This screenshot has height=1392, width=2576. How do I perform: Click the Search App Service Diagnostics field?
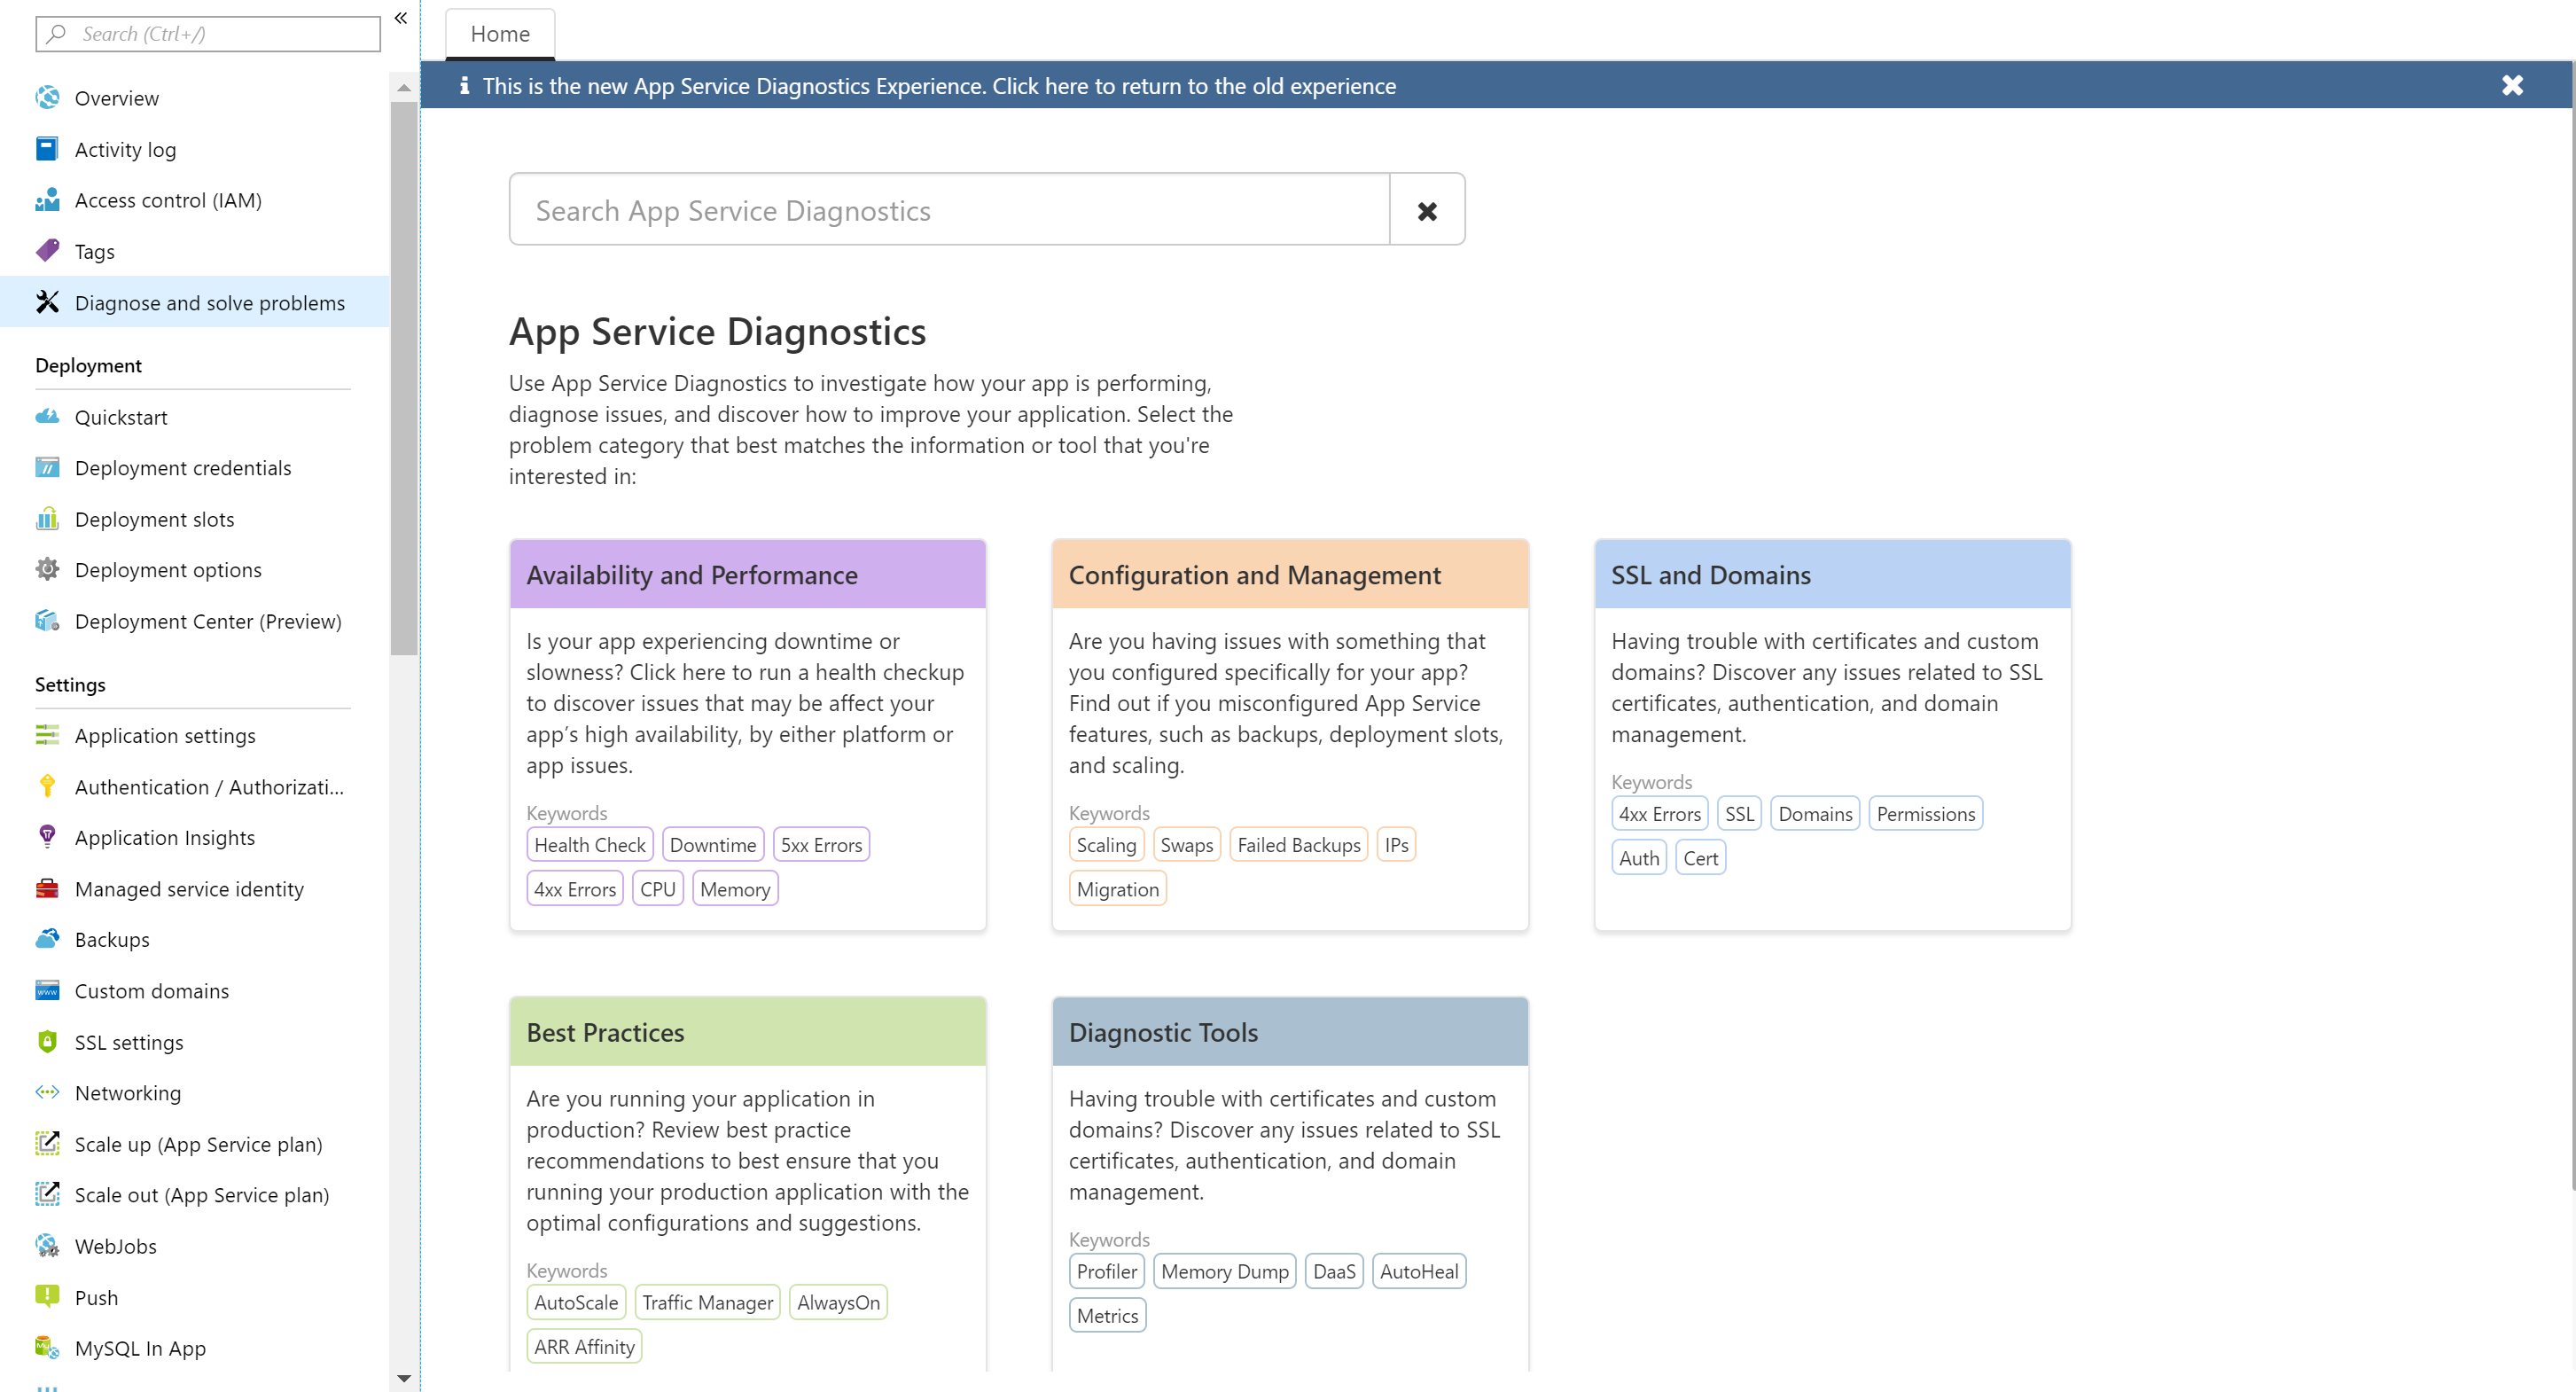coord(948,210)
